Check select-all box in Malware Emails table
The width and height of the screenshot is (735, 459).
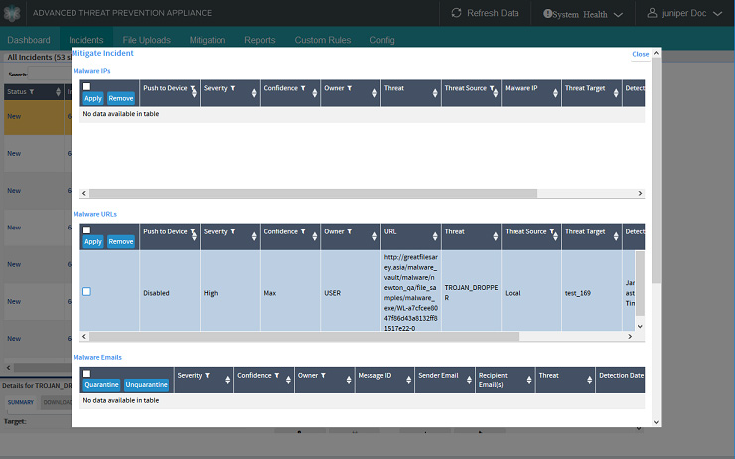point(86,374)
